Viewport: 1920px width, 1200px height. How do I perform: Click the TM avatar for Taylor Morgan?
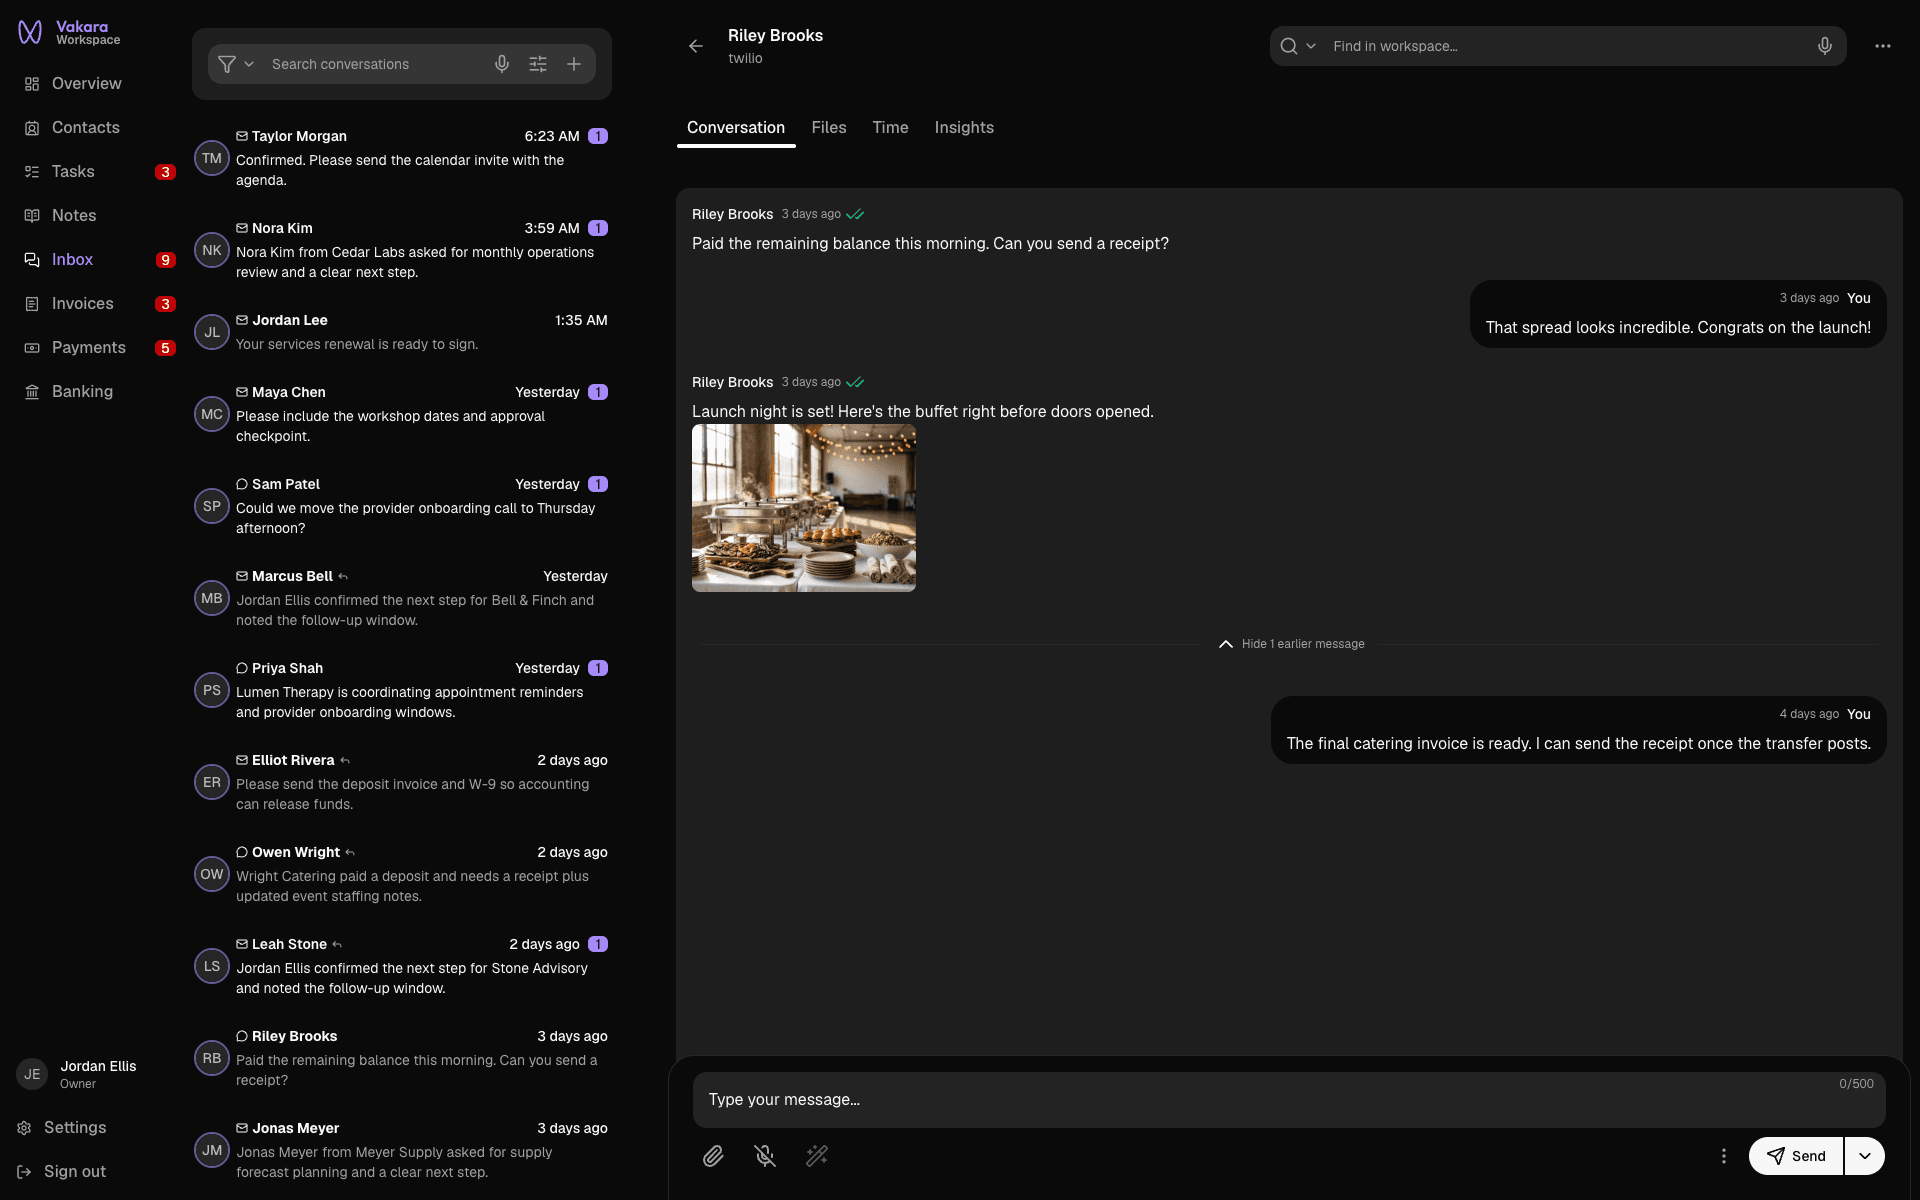pos(212,158)
